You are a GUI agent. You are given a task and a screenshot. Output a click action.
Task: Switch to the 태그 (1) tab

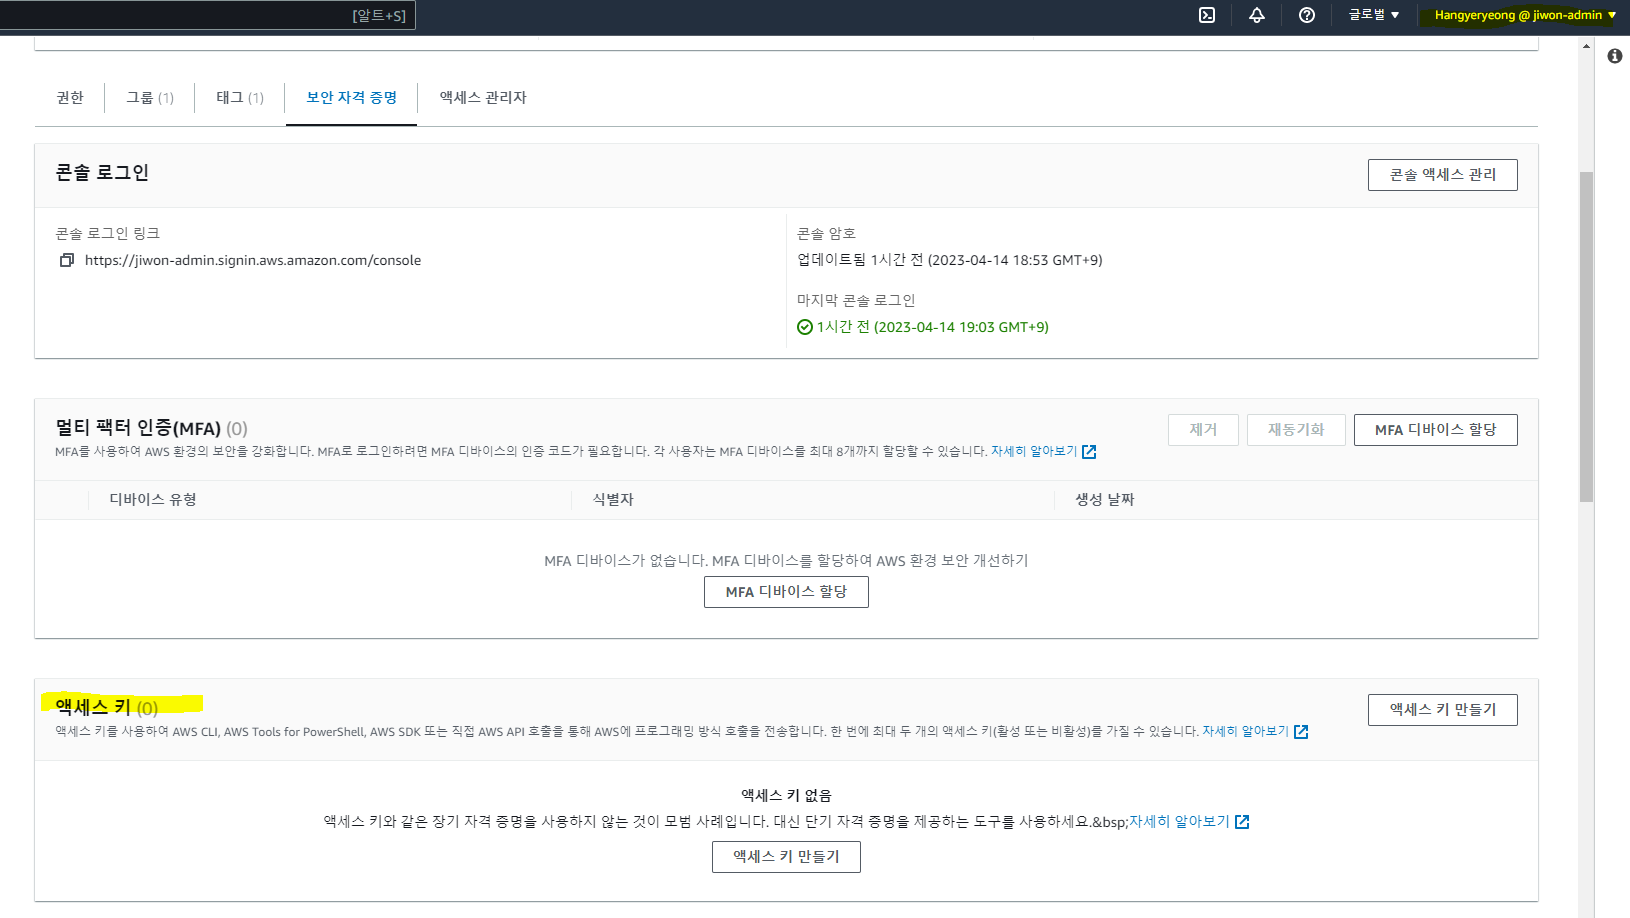click(240, 97)
